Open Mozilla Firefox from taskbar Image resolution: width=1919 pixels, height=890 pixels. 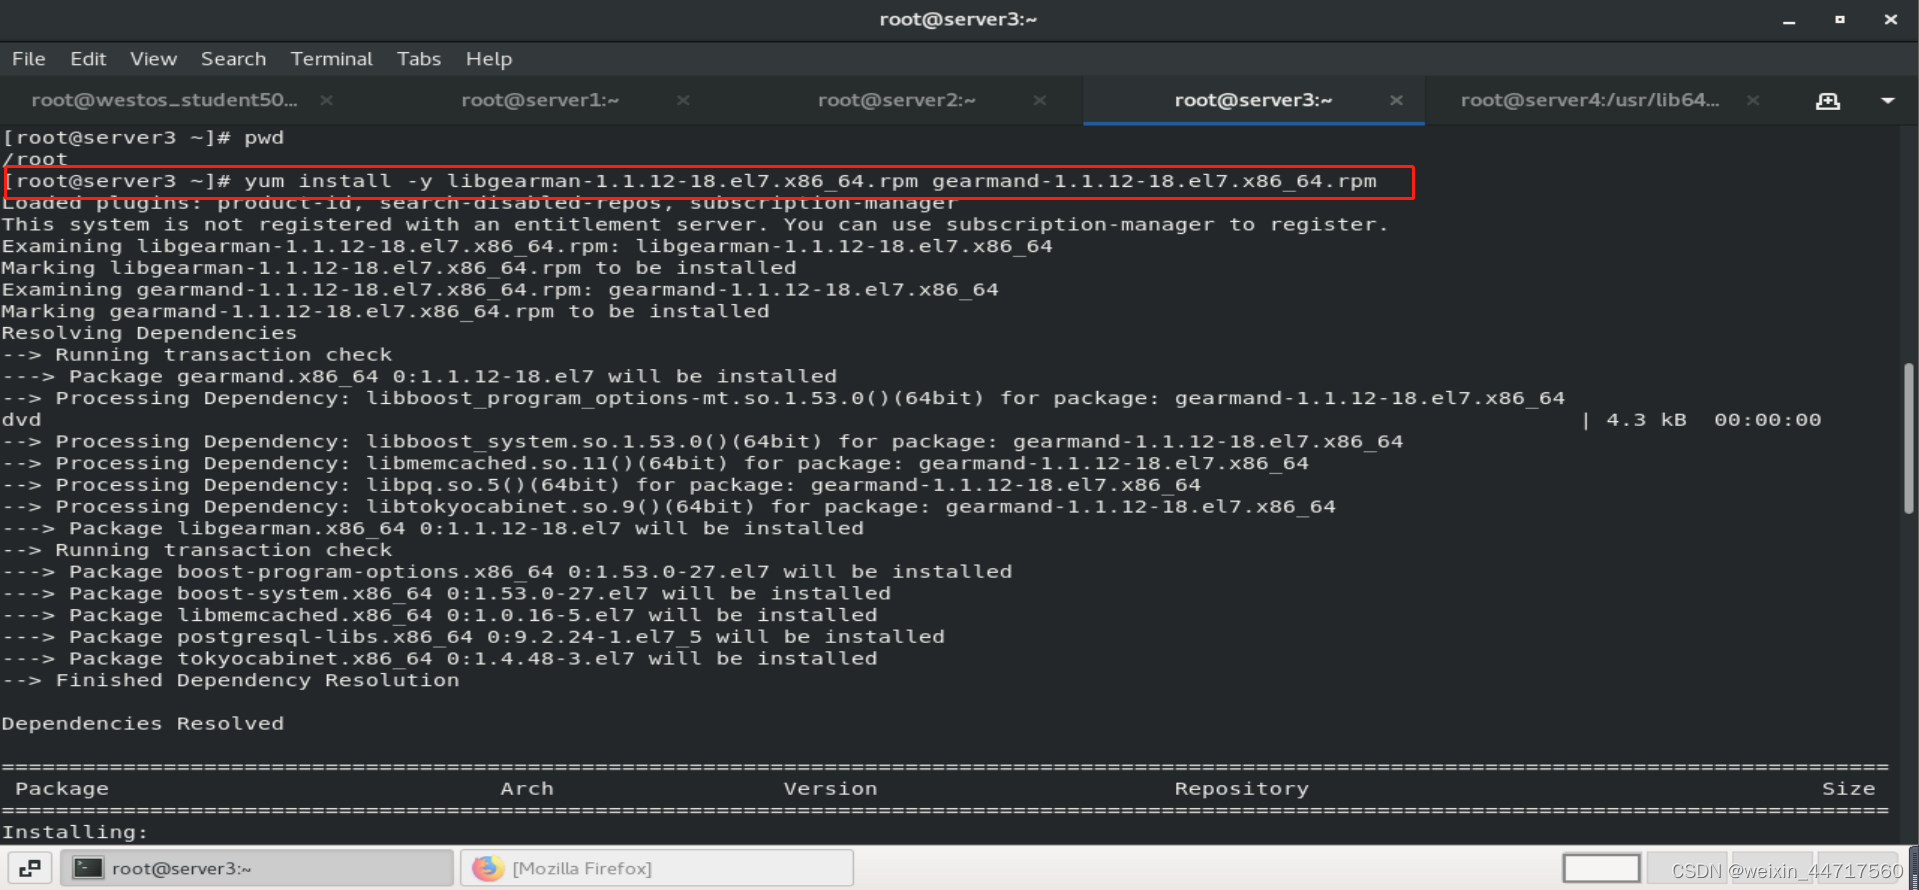pos(657,868)
